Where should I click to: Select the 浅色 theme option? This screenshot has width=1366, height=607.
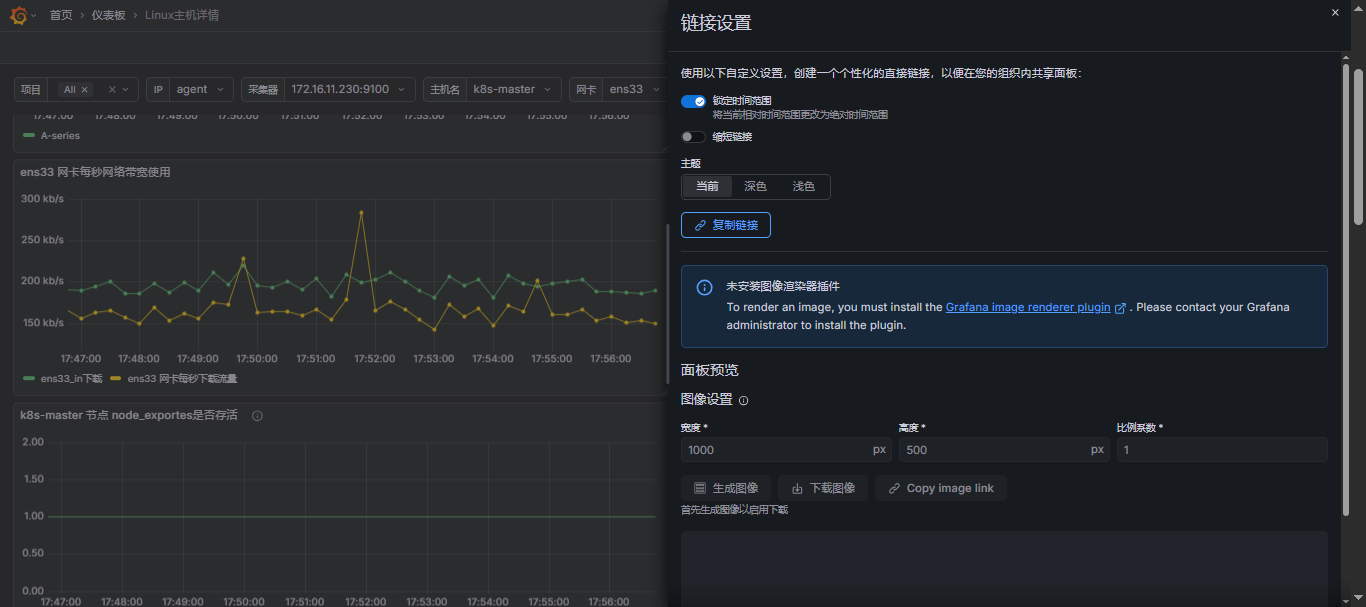pos(804,187)
